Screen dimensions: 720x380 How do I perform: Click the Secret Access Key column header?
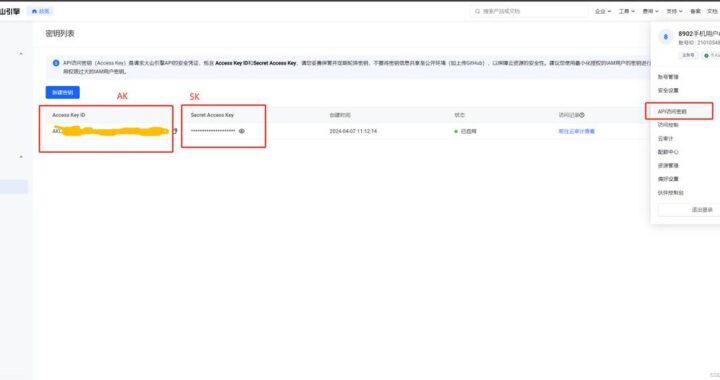point(212,115)
